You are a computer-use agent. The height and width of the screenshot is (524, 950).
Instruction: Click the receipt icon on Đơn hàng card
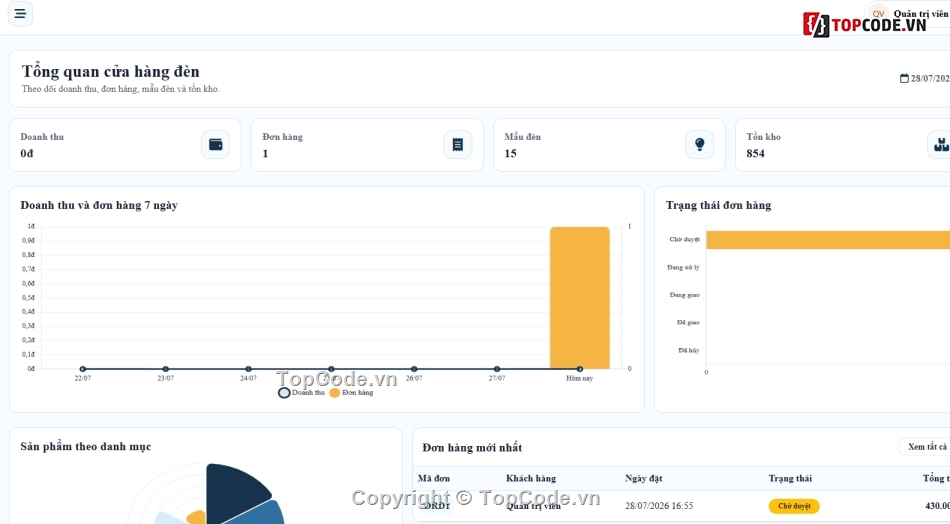point(457,145)
